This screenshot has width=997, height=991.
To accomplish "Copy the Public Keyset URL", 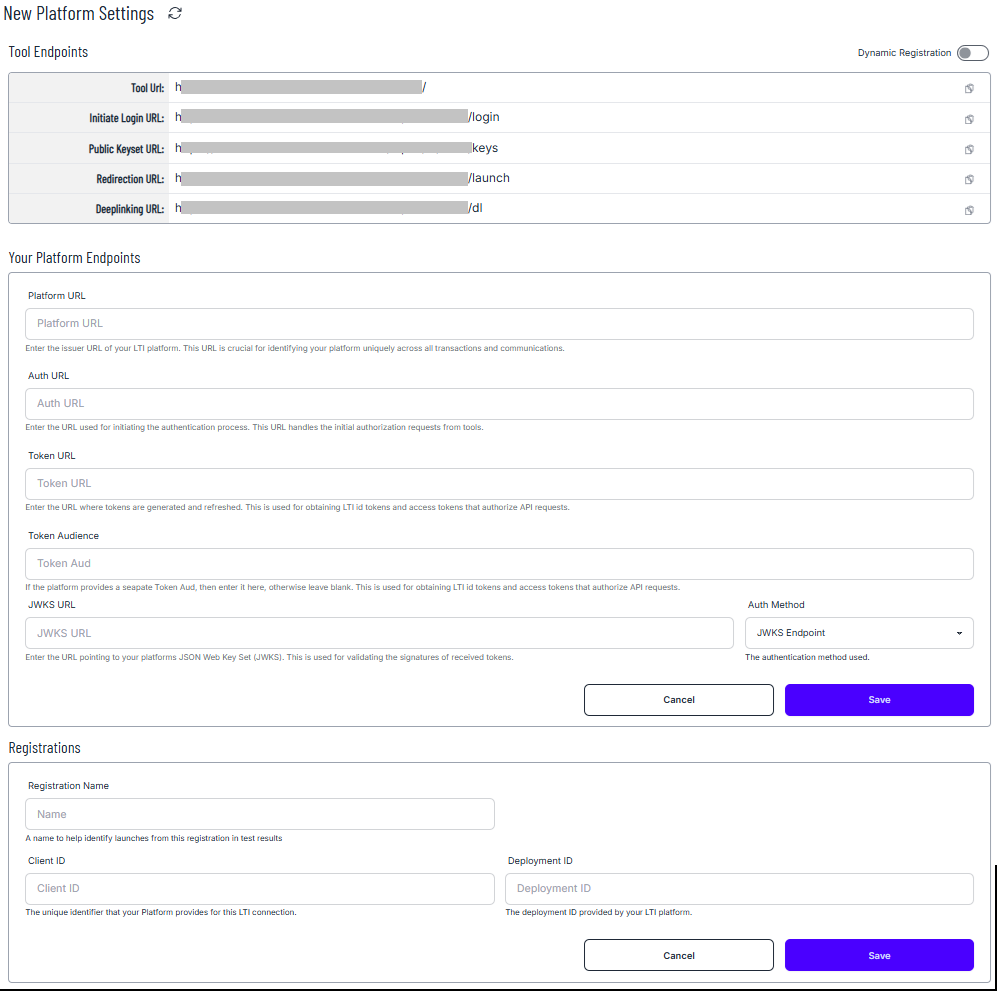I will 968,149.
